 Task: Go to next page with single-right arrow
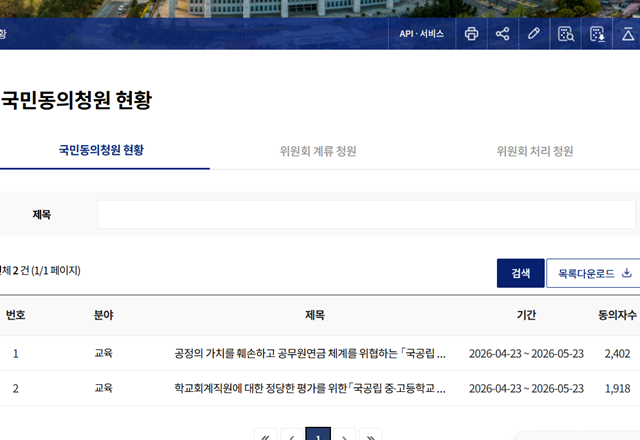click(344, 434)
